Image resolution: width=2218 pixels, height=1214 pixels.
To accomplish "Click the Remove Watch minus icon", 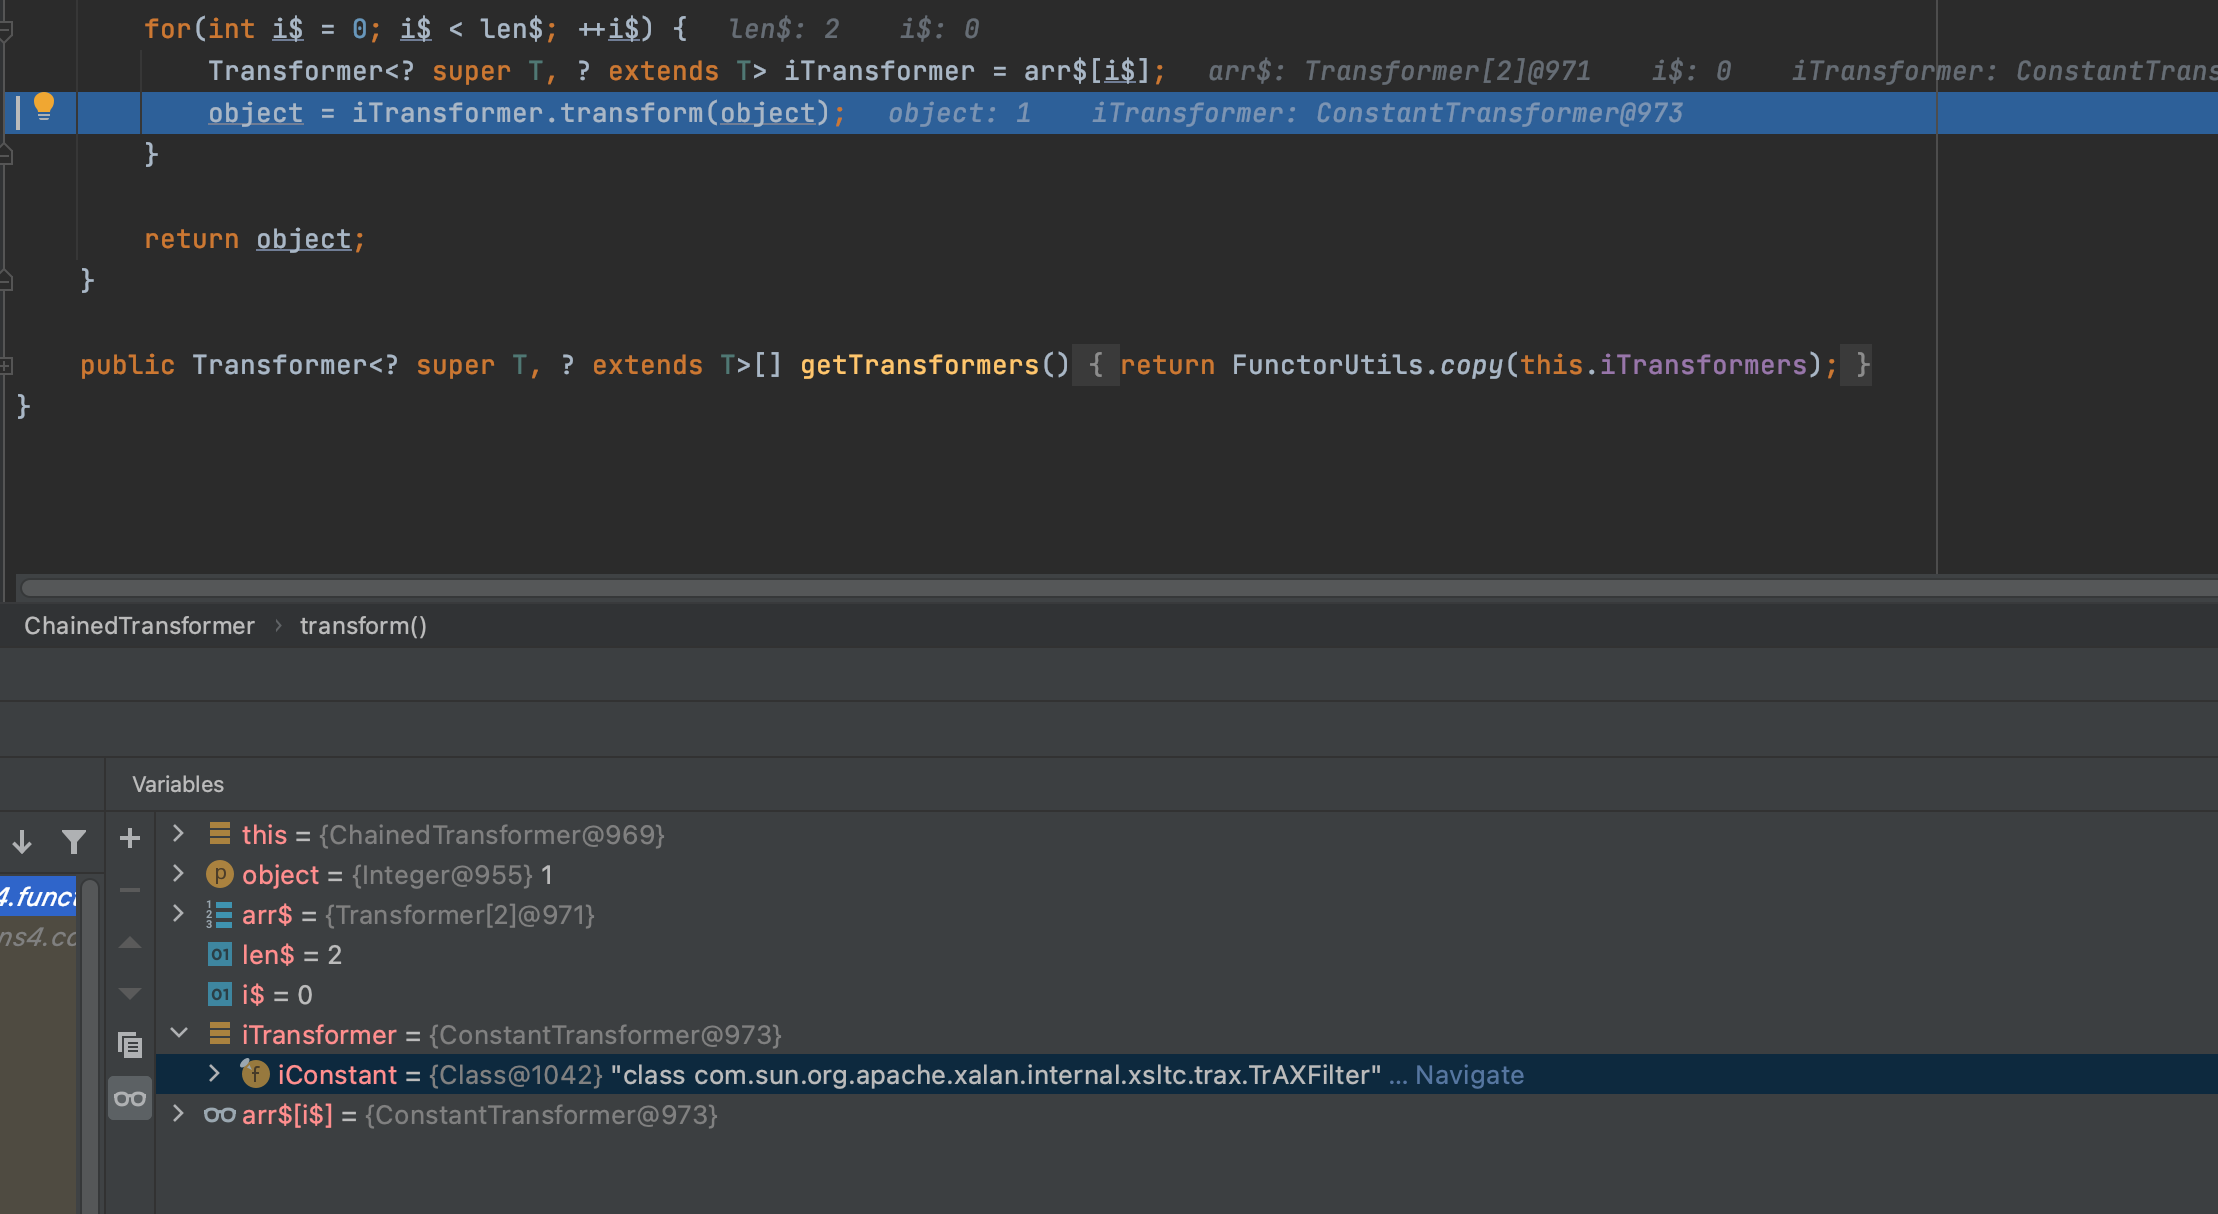I will pyautogui.click(x=130, y=890).
